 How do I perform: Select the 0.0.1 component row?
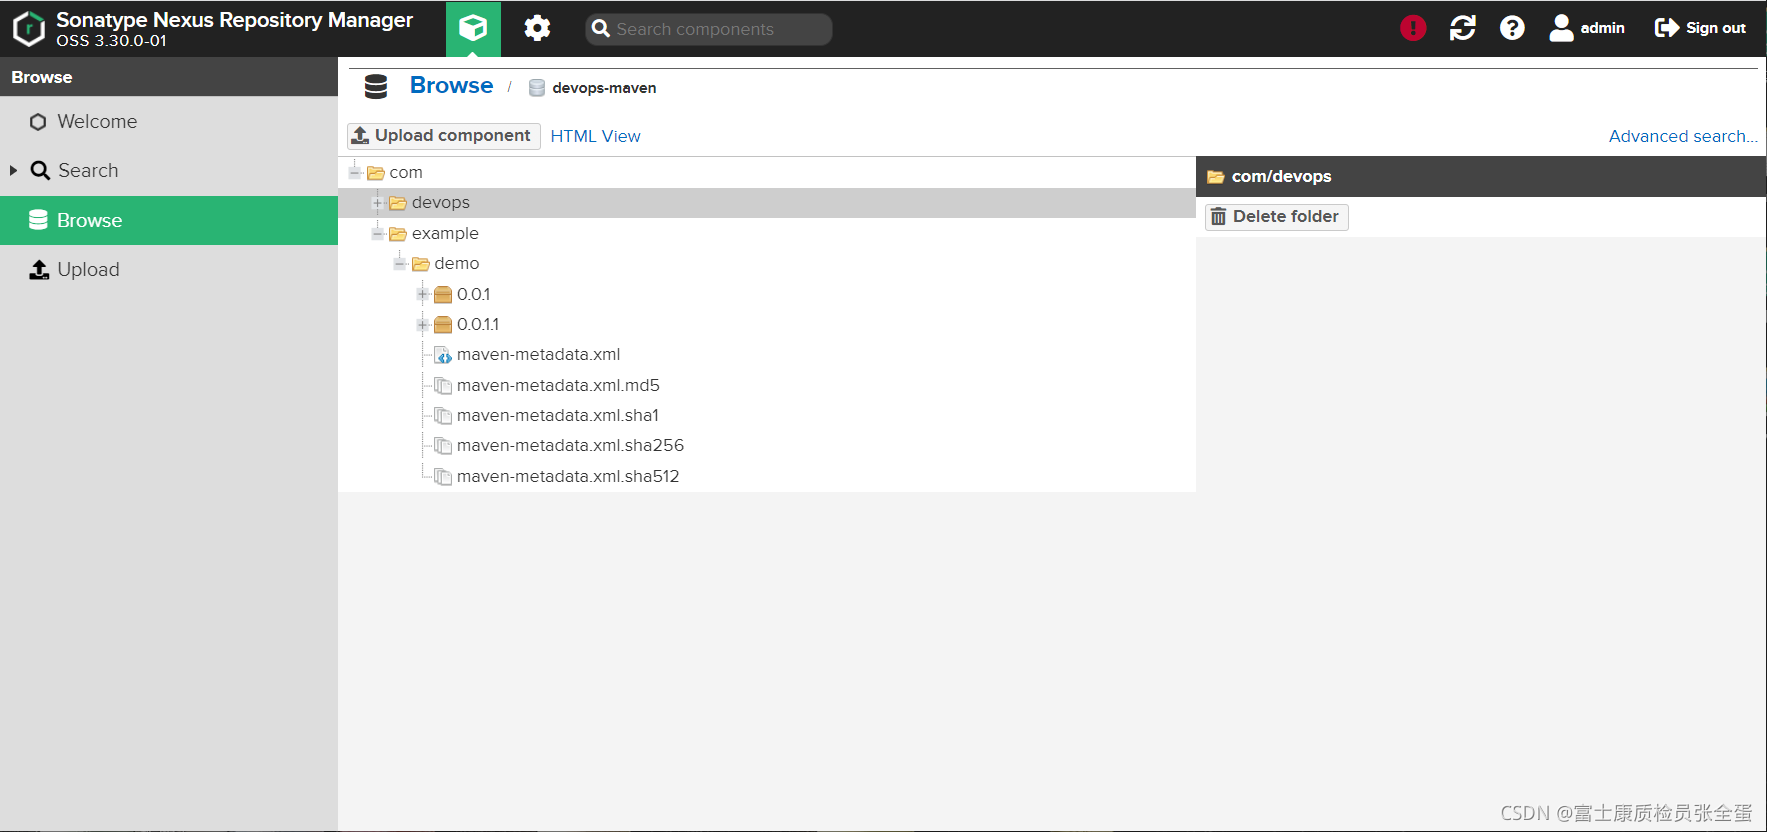pos(767,294)
